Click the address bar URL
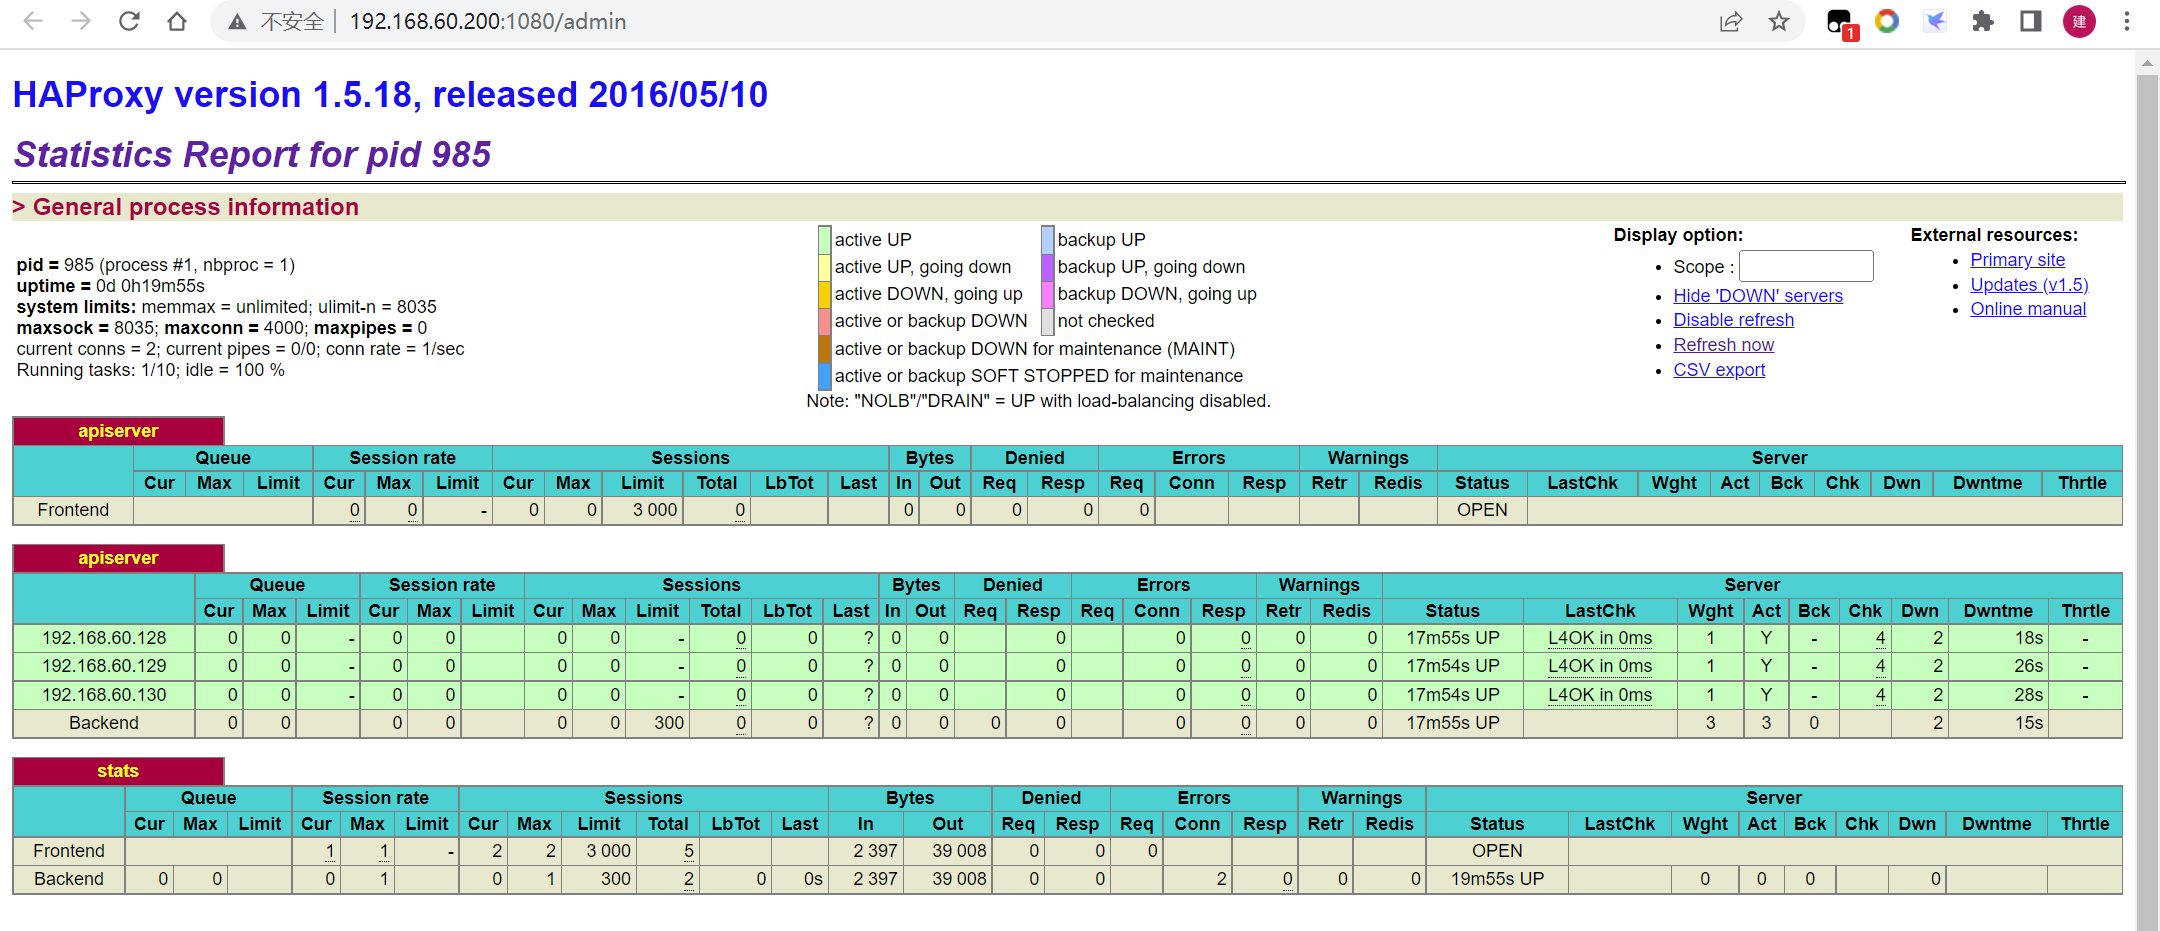 [x=488, y=22]
